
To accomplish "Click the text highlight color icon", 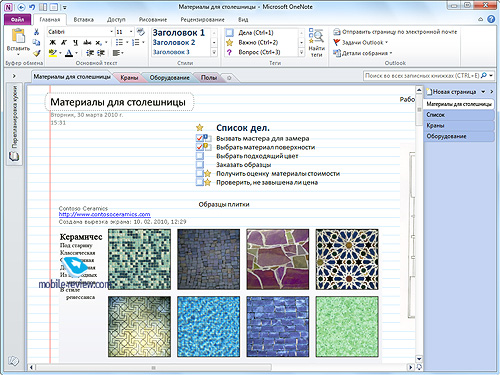I will point(53,53).
